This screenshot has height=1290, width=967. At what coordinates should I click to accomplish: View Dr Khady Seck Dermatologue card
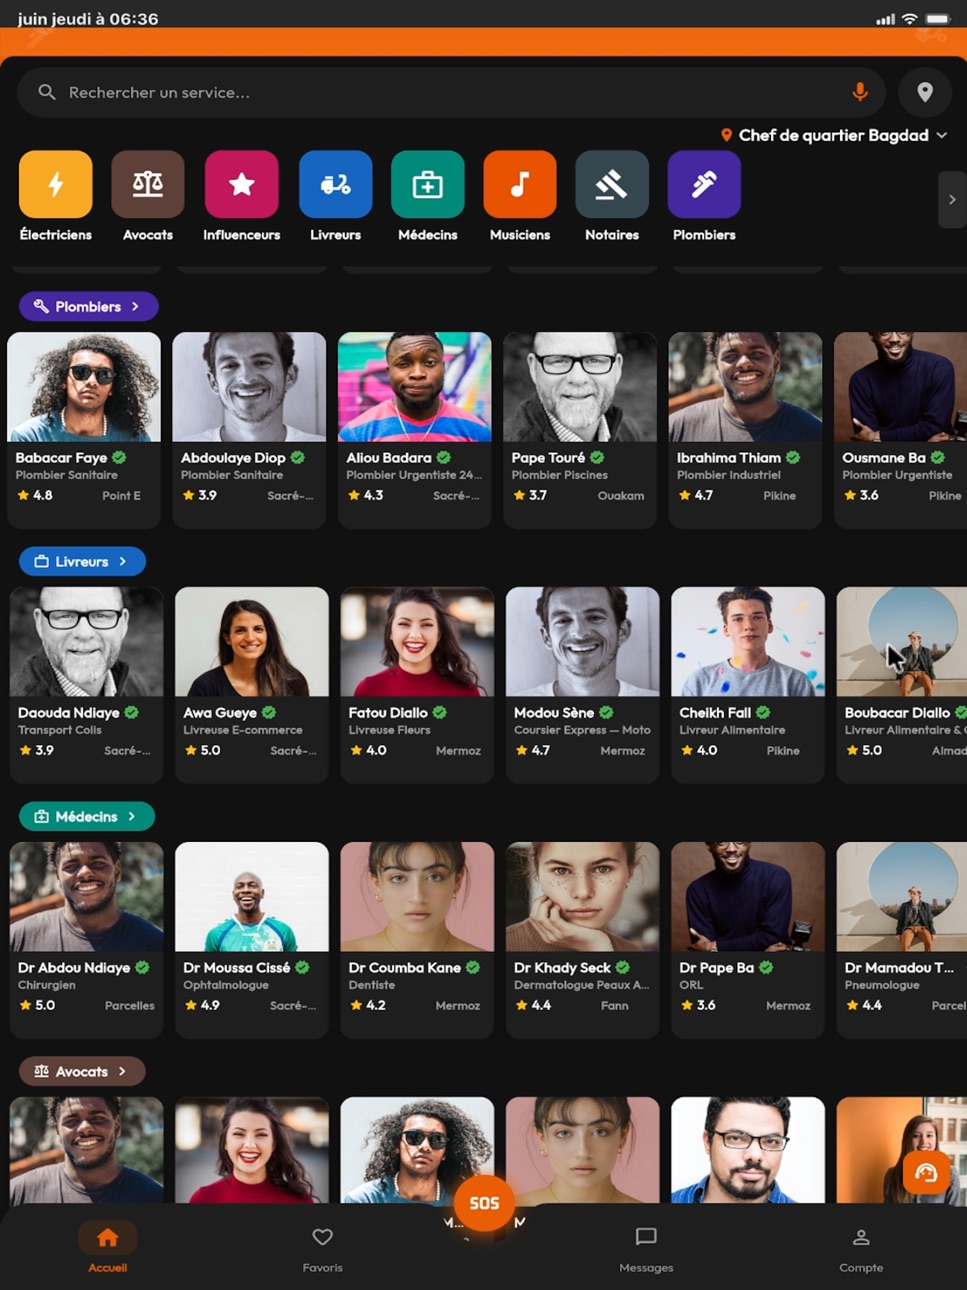(x=583, y=940)
